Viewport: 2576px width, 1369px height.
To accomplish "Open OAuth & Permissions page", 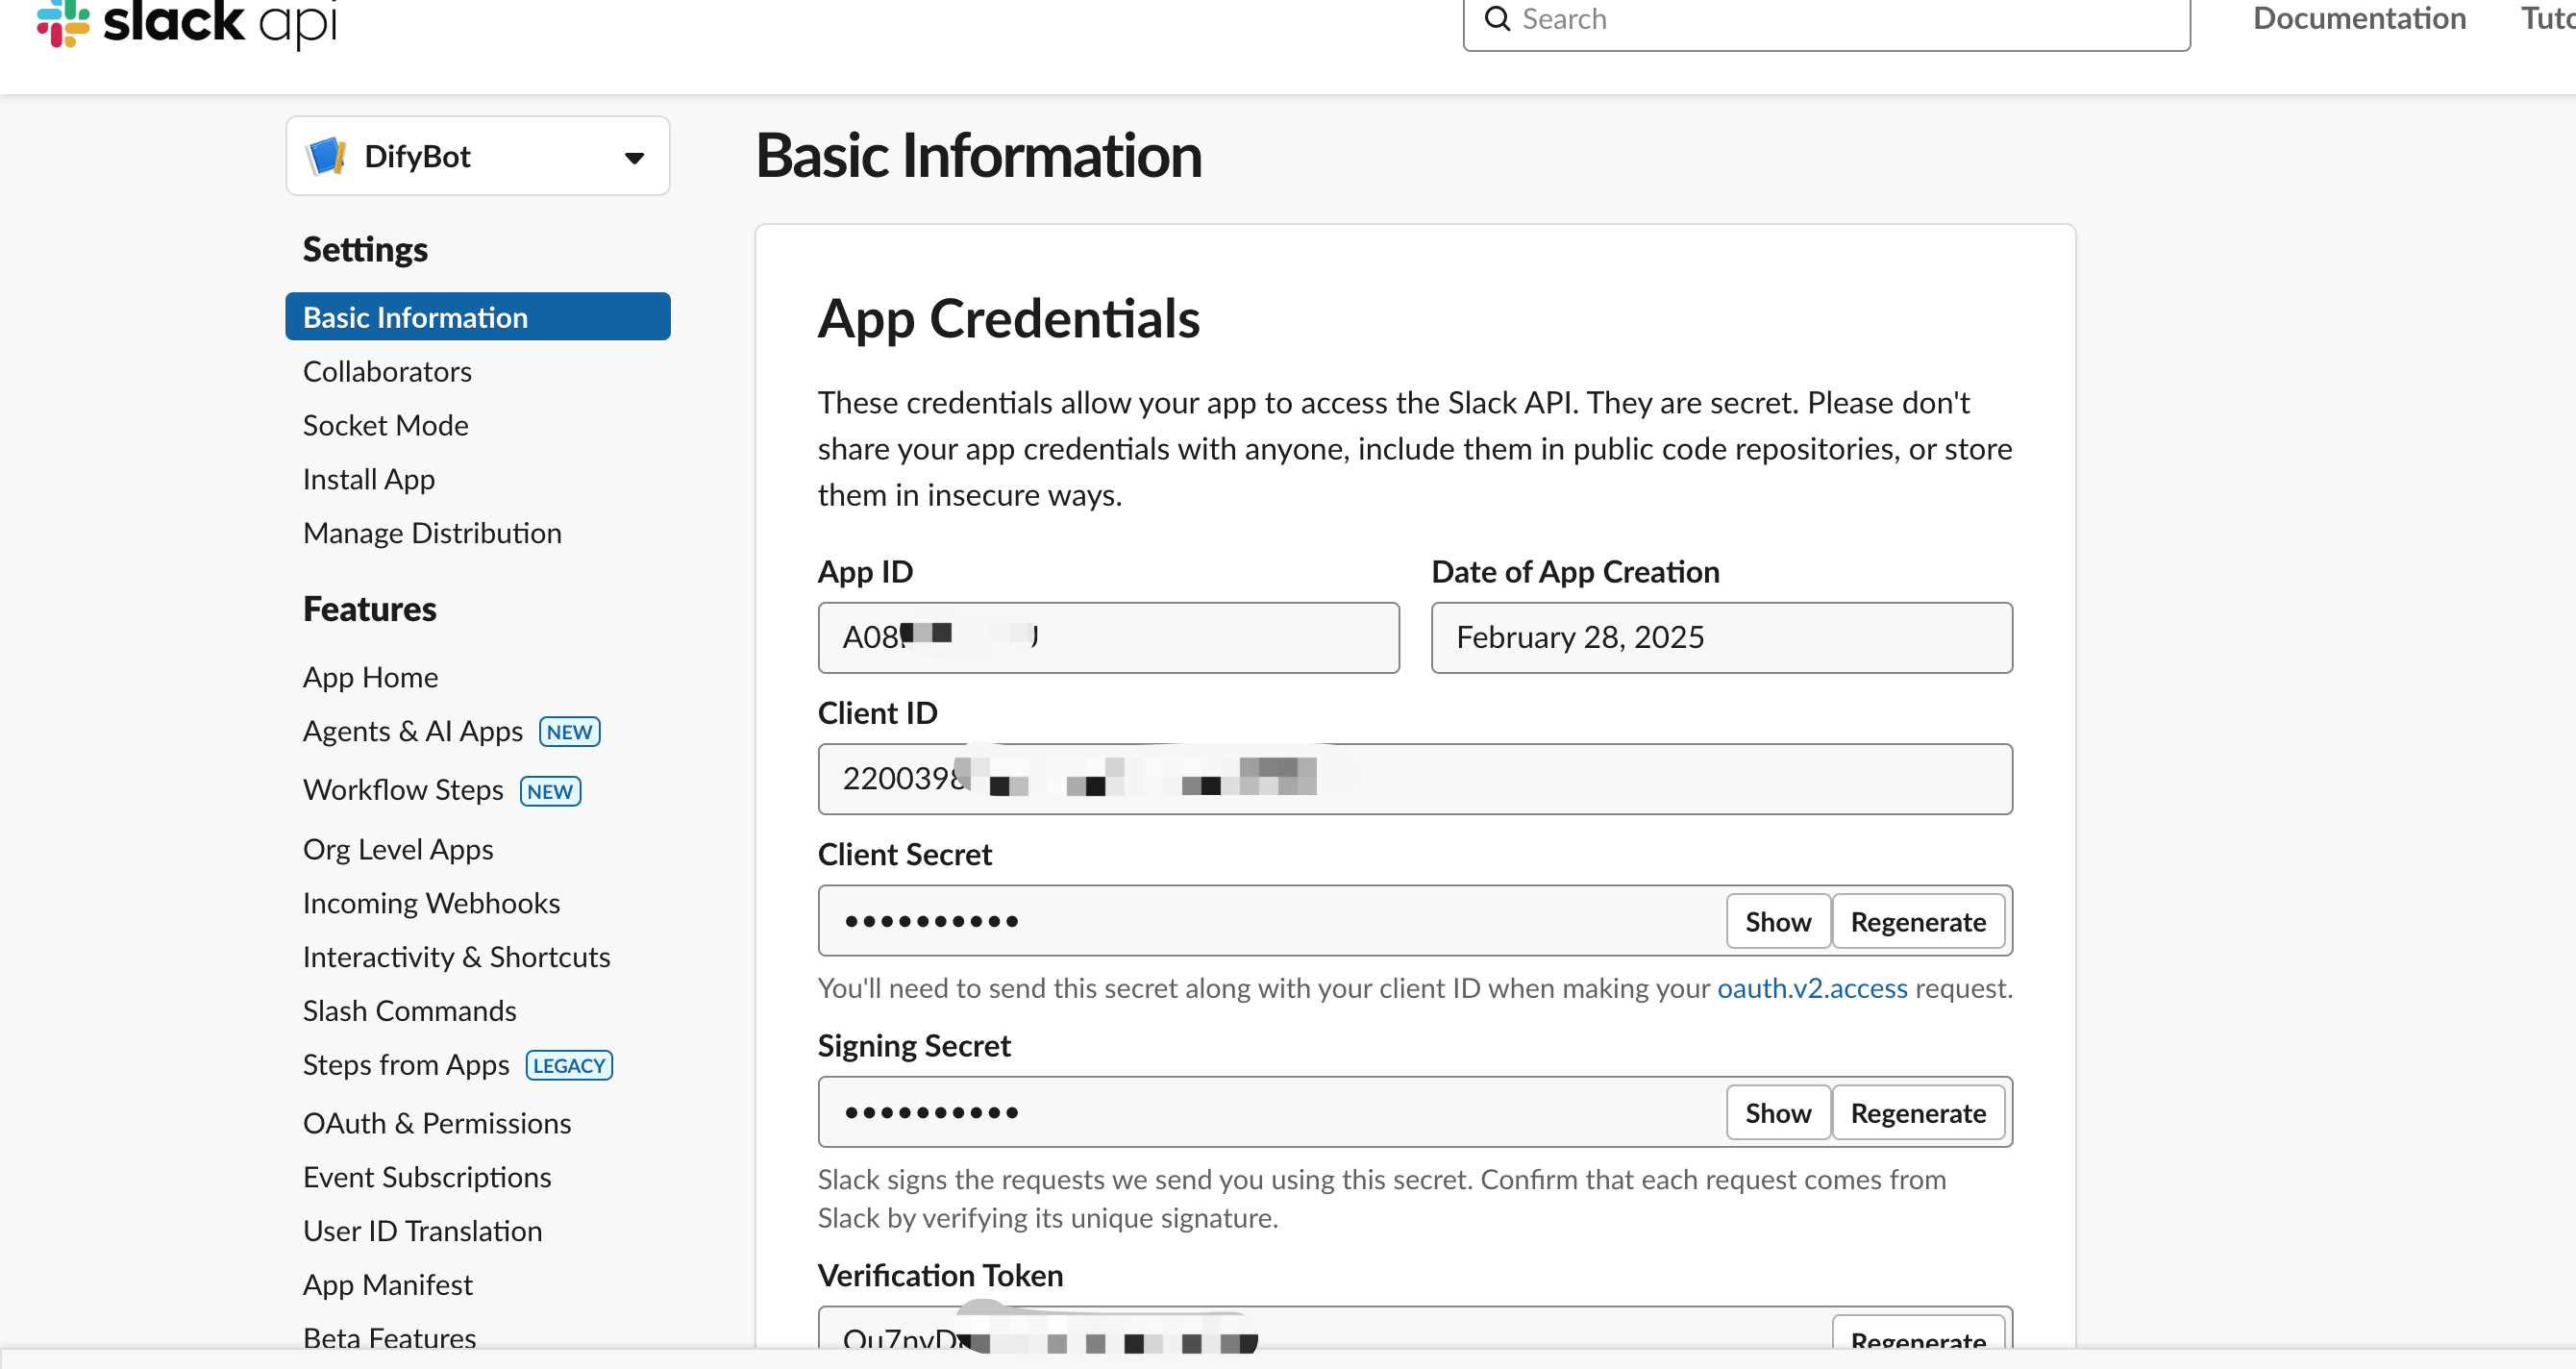I will 436,1123.
